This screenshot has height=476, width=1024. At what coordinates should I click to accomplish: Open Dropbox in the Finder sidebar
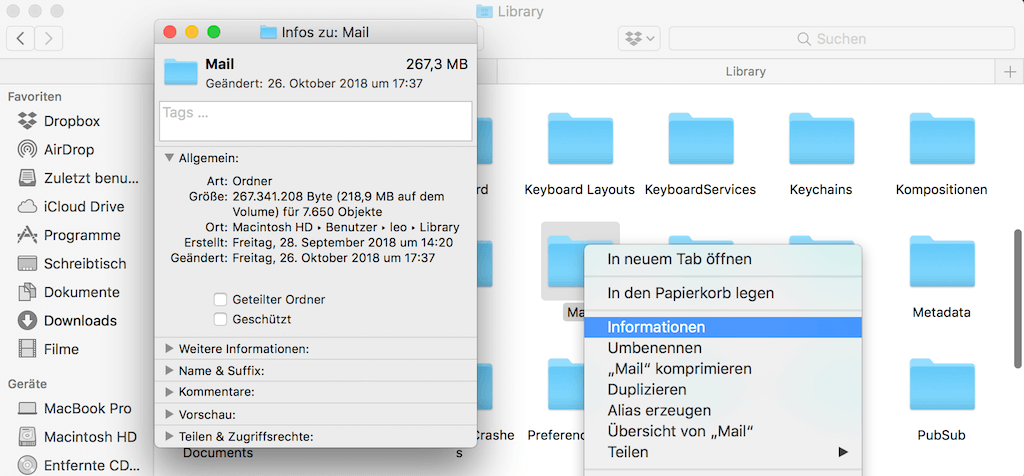pyautogui.click(x=71, y=121)
